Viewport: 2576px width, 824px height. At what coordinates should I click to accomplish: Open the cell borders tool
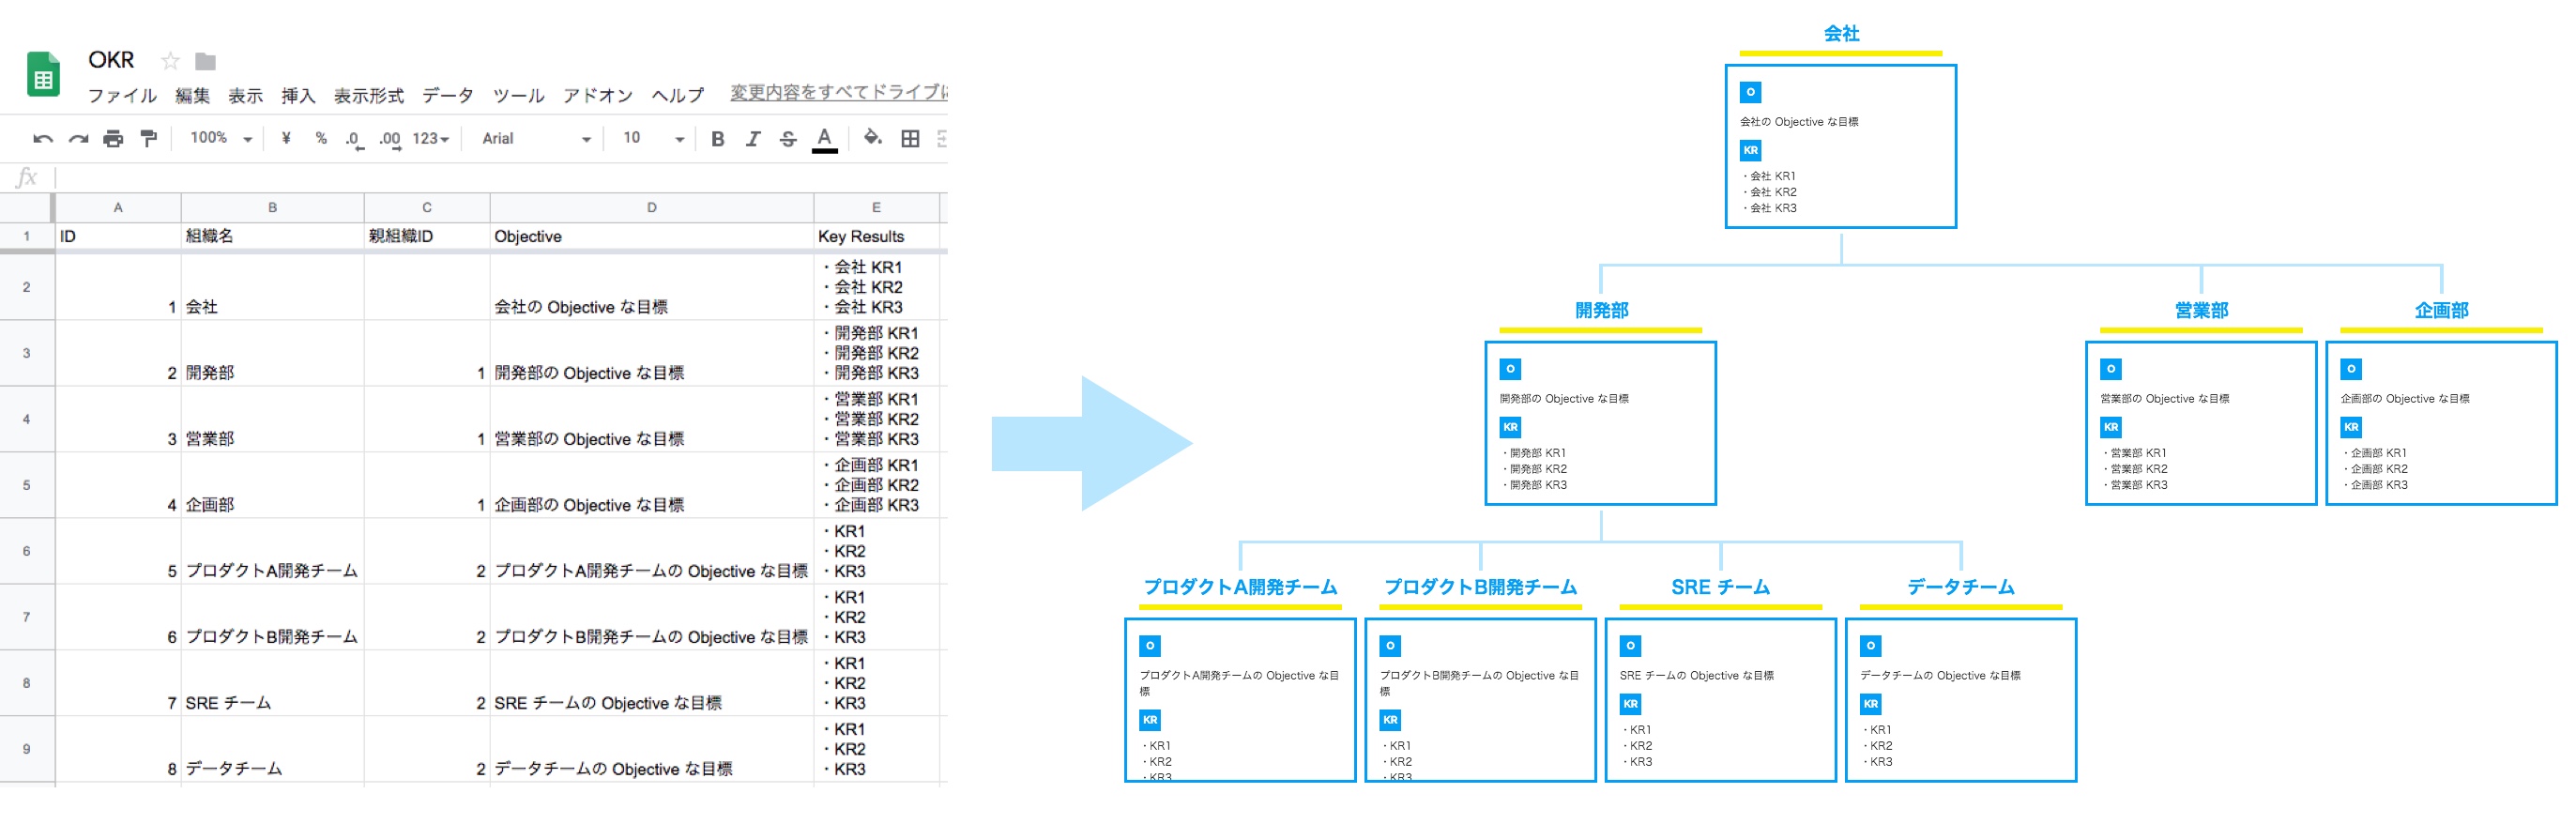(x=910, y=139)
